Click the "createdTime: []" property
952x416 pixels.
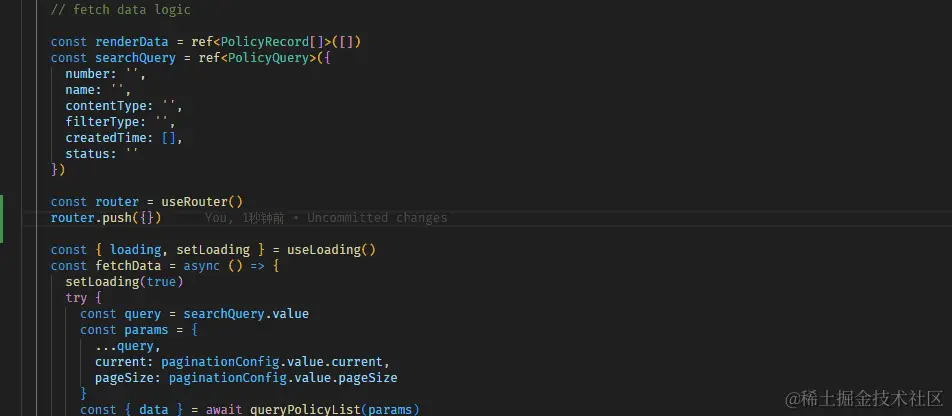click(x=124, y=138)
